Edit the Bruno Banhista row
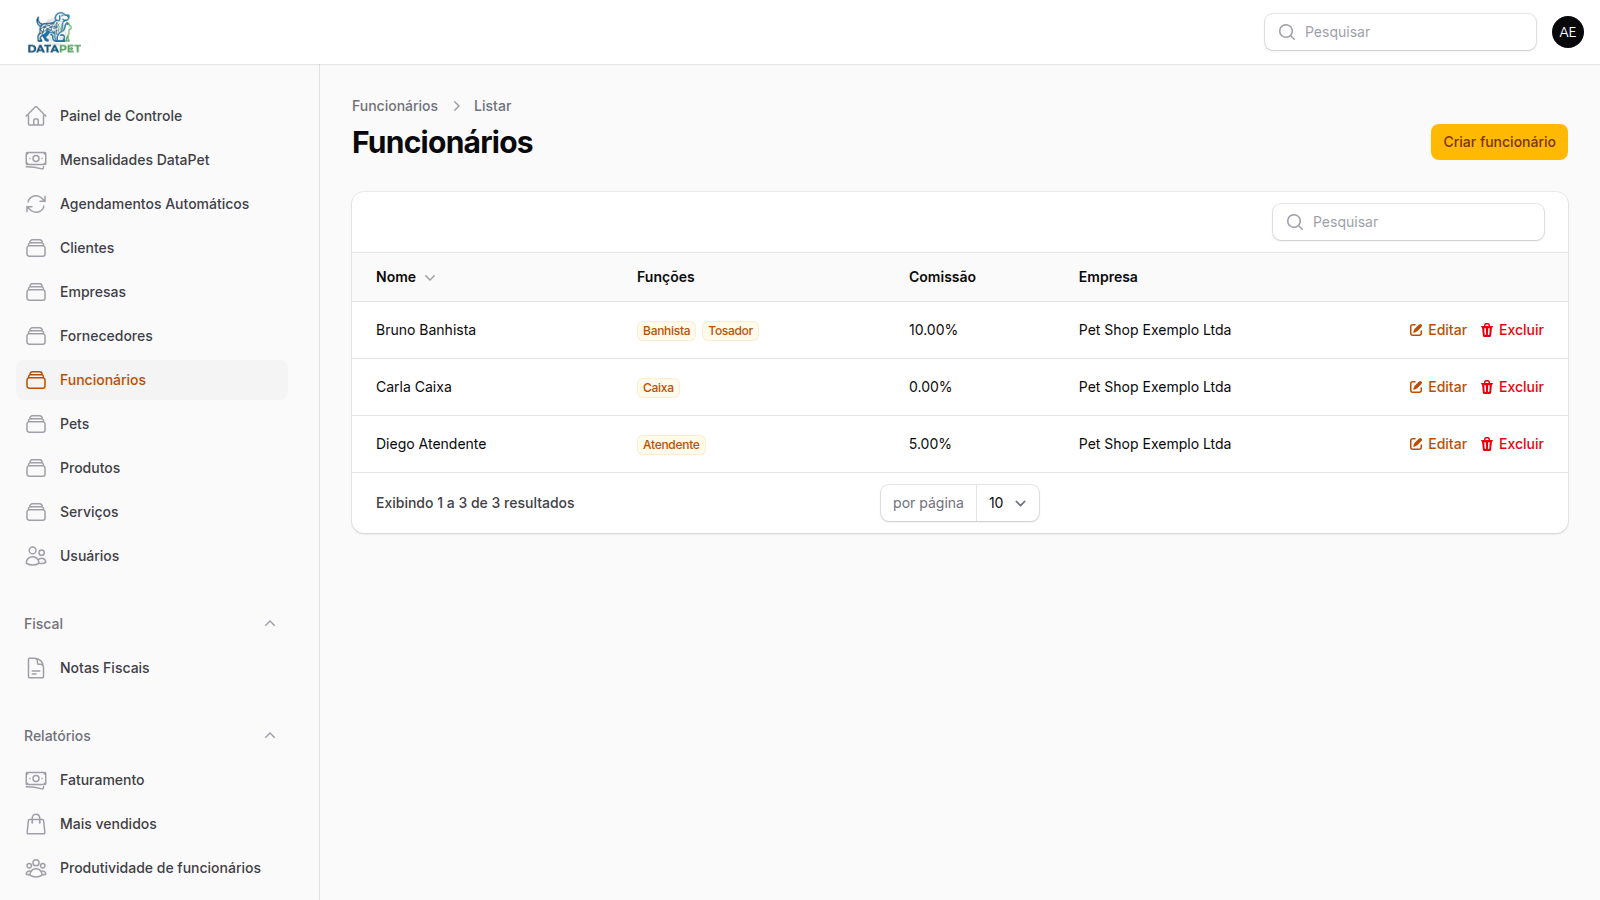The width and height of the screenshot is (1600, 900). [x=1438, y=330]
